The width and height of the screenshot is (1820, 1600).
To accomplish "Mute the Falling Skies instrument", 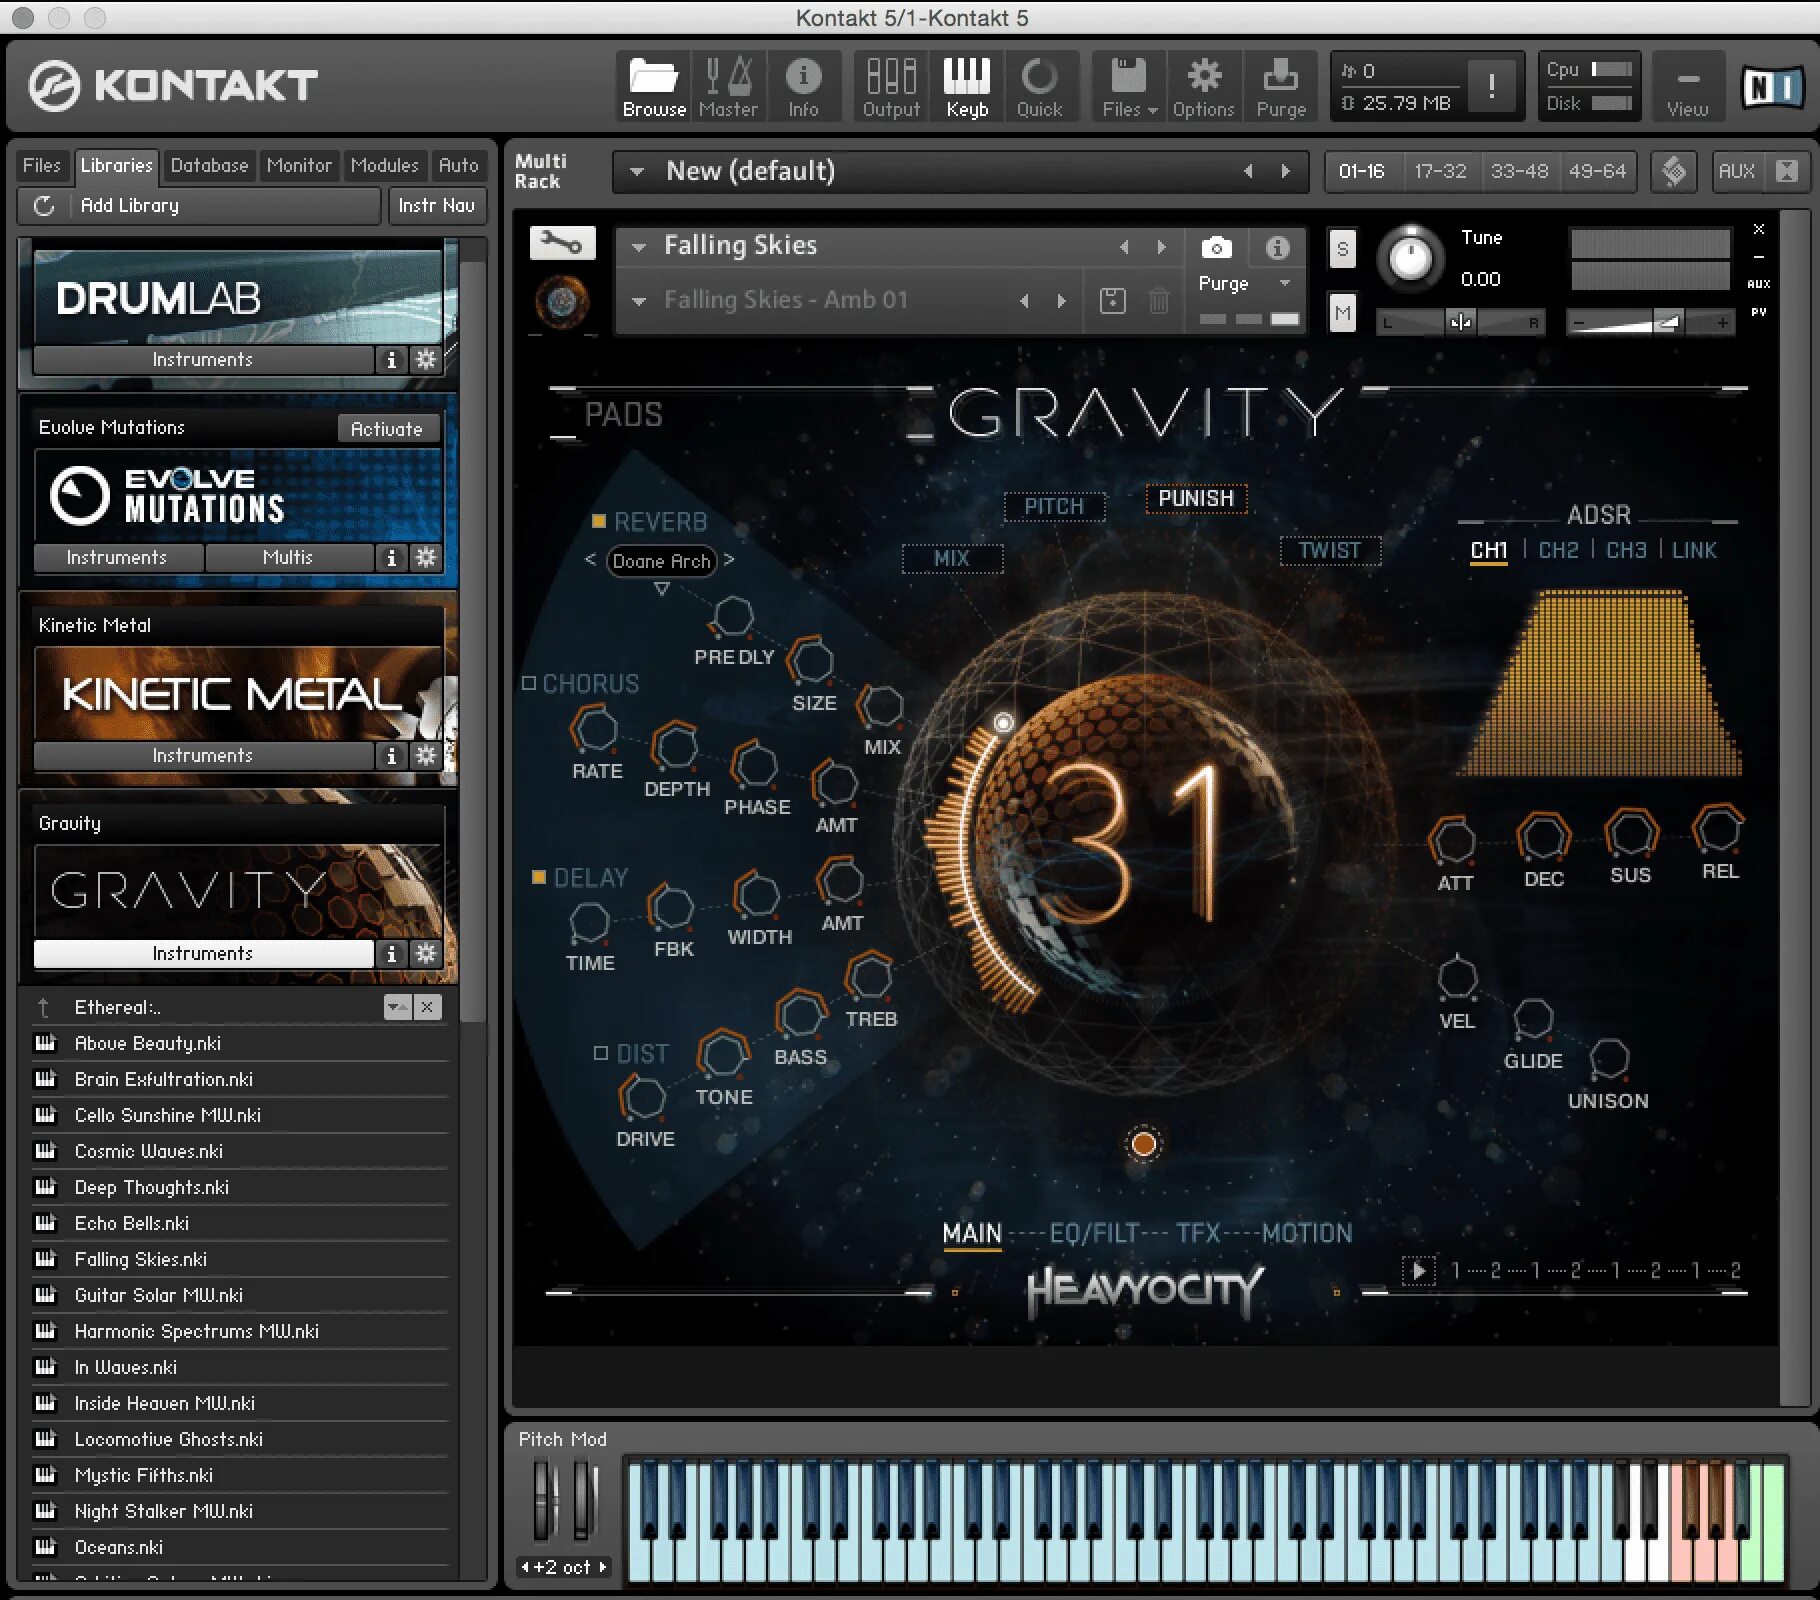I will tap(1343, 313).
